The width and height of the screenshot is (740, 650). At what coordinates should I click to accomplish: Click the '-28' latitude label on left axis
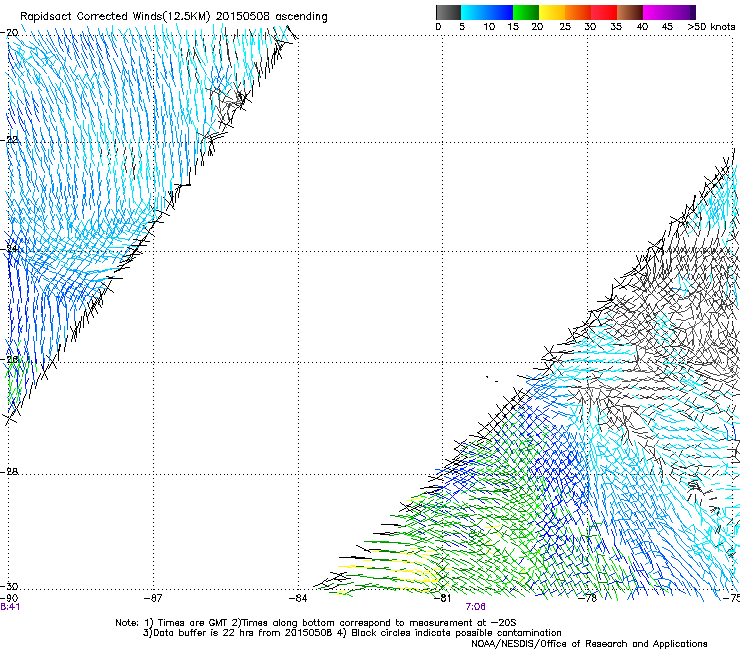pyautogui.click(x=9, y=471)
